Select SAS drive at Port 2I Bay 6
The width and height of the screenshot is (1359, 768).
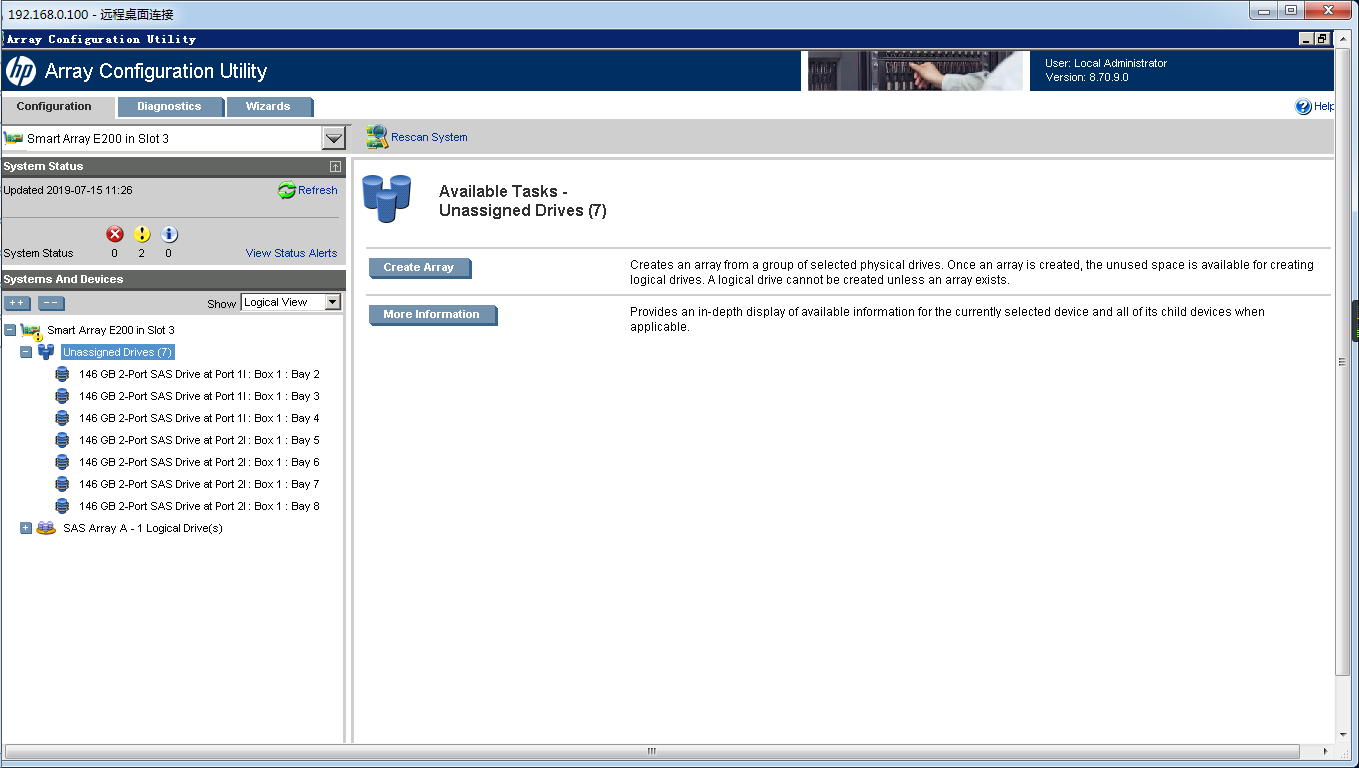[x=200, y=462]
